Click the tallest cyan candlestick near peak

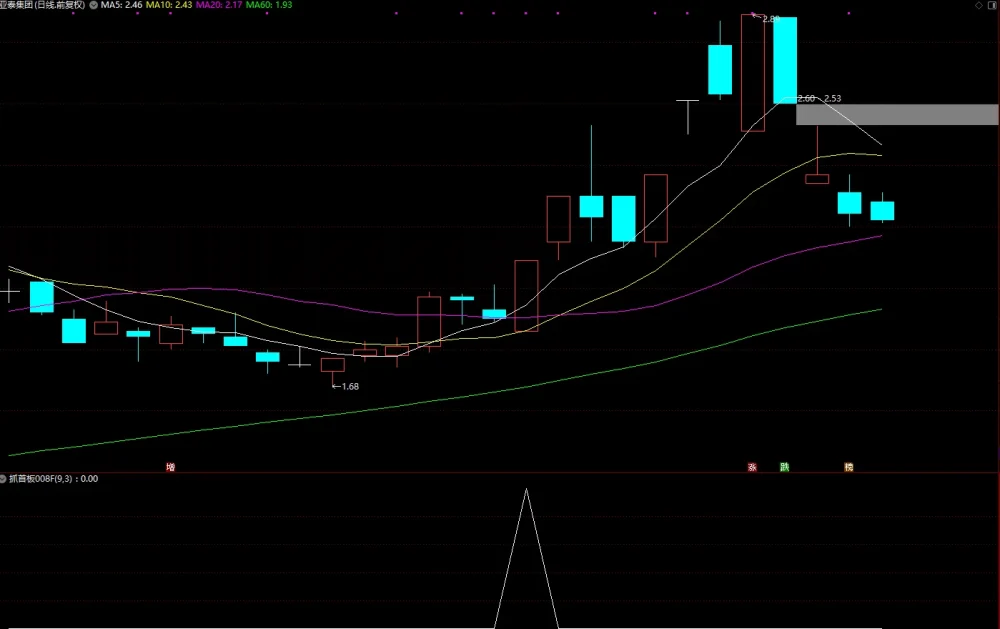point(785,61)
